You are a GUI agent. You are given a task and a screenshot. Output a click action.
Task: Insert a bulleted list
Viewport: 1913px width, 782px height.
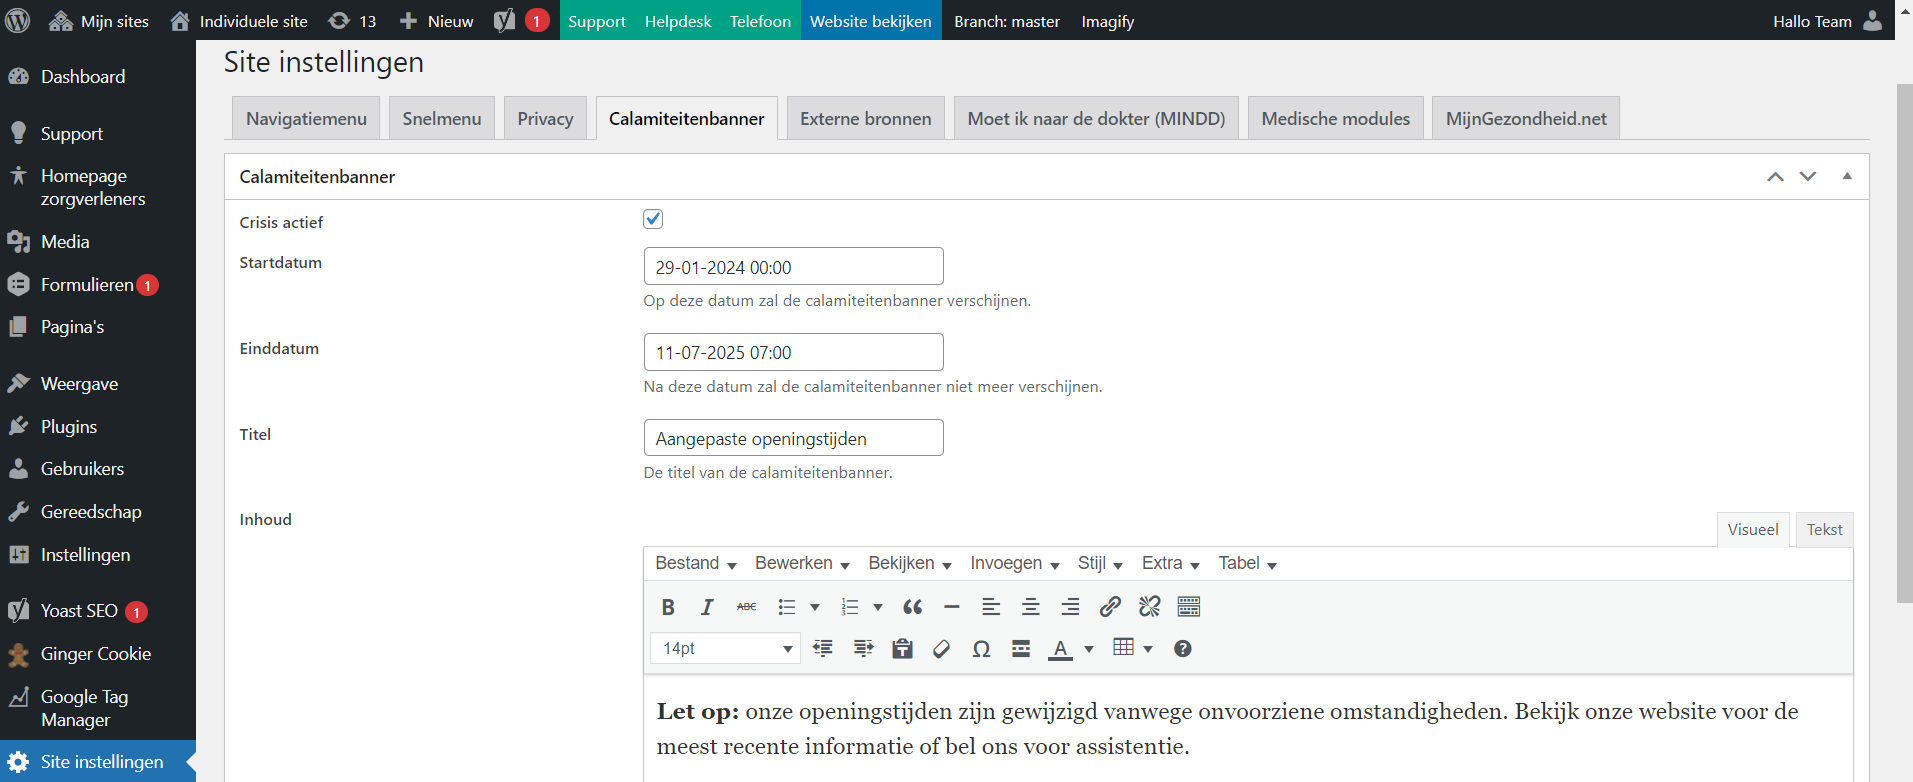[x=787, y=607]
